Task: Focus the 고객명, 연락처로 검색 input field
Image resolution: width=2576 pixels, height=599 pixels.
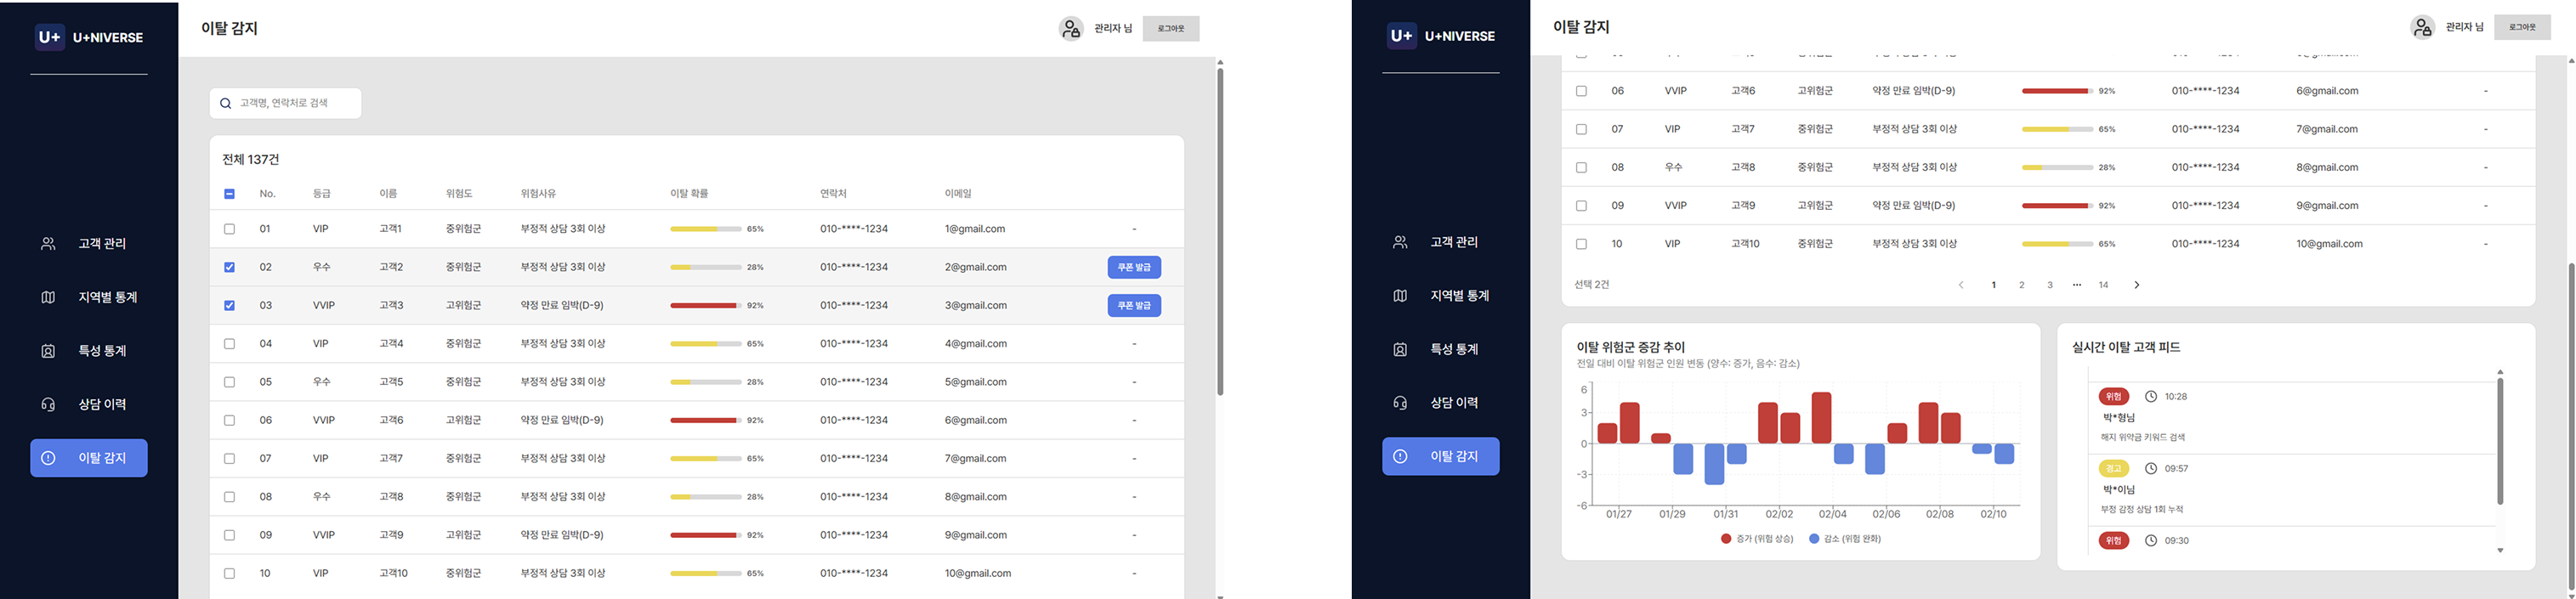Action: click(295, 103)
